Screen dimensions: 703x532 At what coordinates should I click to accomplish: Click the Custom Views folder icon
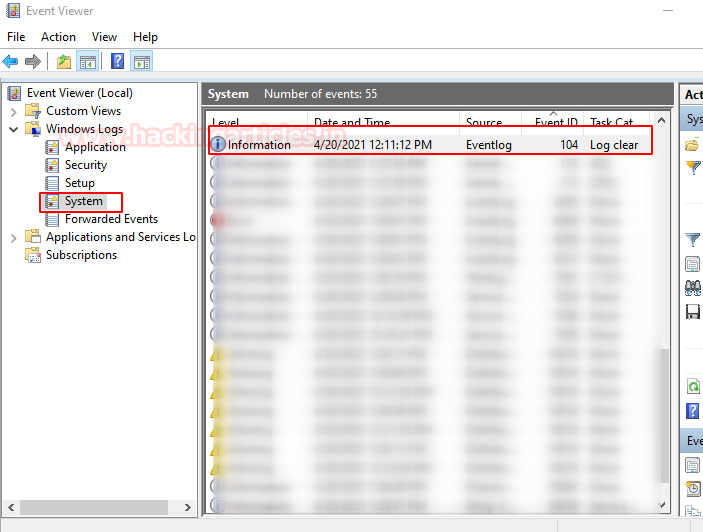tap(33, 111)
